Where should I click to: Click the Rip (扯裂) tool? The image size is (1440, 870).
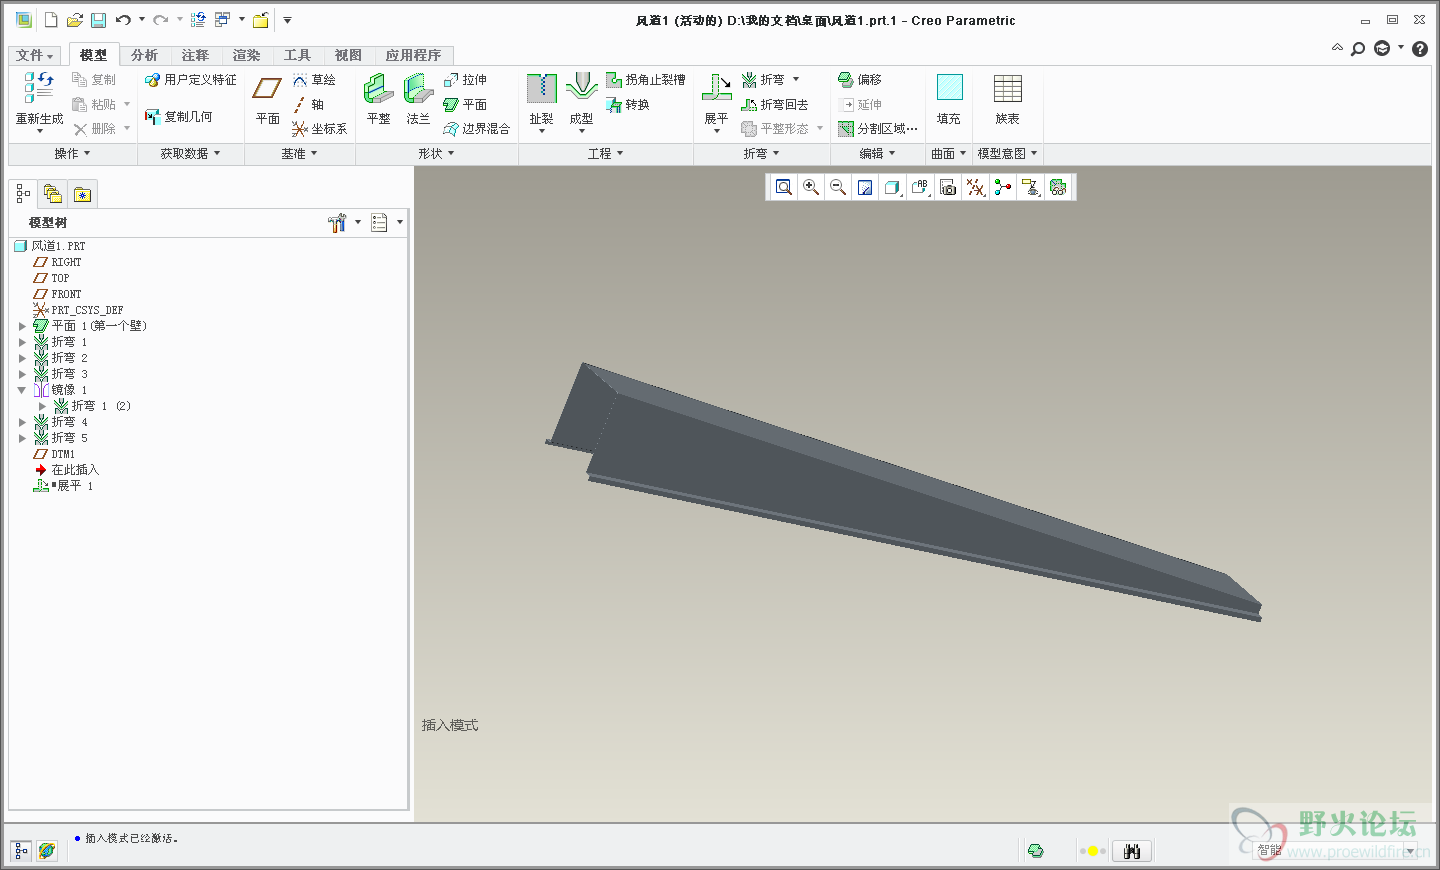541,102
